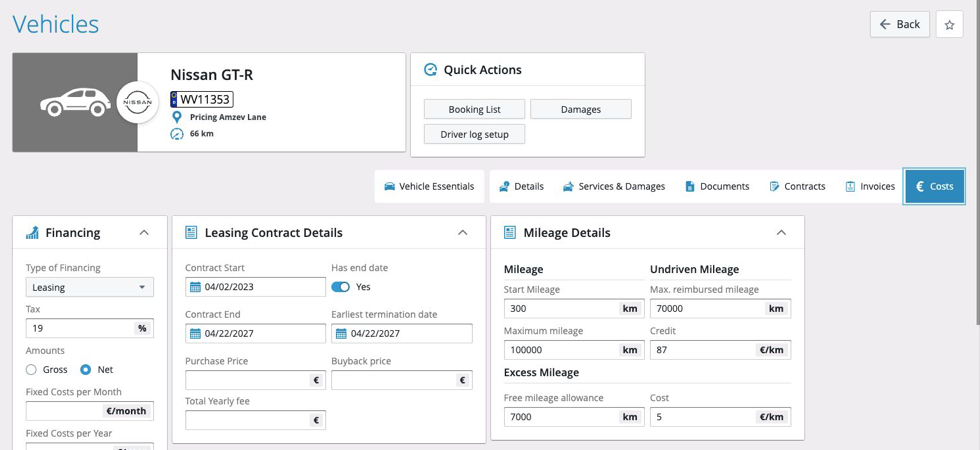Click the Mileage Details document icon
The height and width of the screenshot is (450, 980).
(510, 232)
